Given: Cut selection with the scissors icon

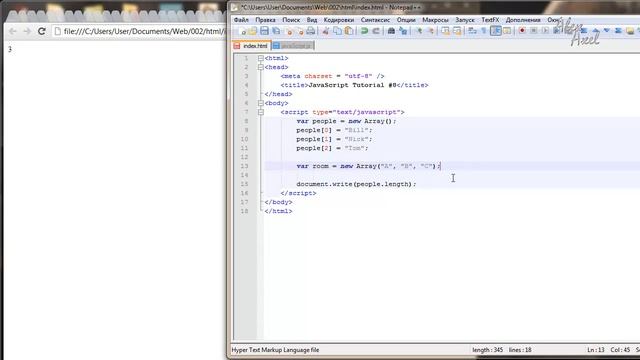Looking at the screenshot, I should pyautogui.click(x=326, y=31).
